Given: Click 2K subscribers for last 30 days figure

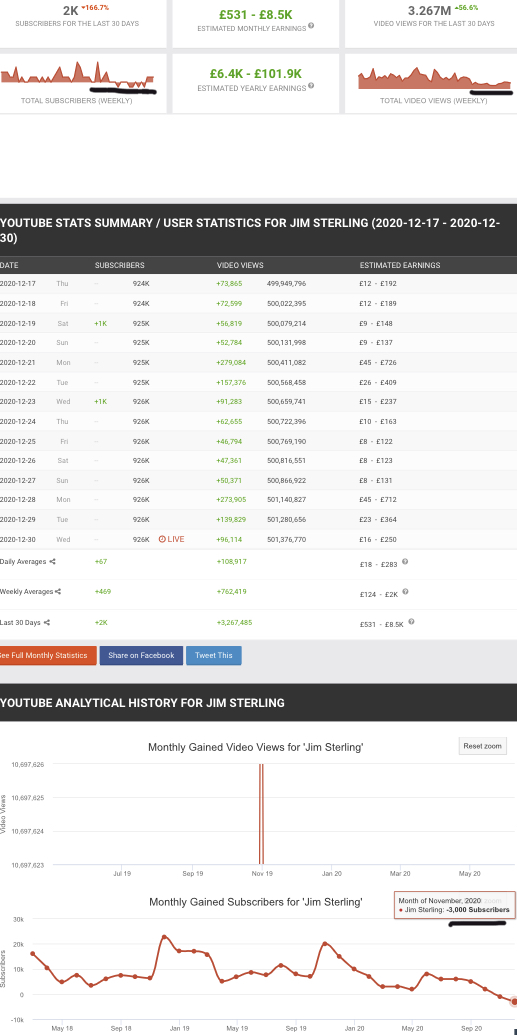Looking at the screenshot, I should (71, 11).
